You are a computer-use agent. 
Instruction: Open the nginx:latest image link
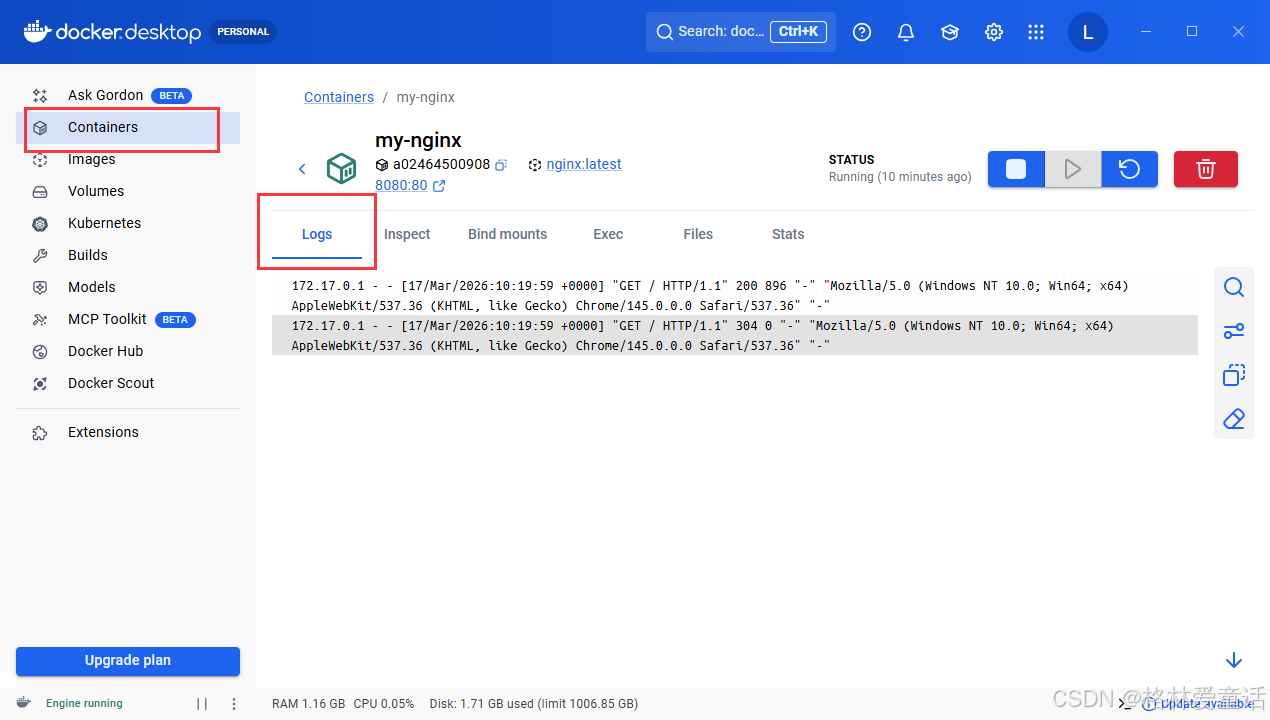click(x=584, y=164)
